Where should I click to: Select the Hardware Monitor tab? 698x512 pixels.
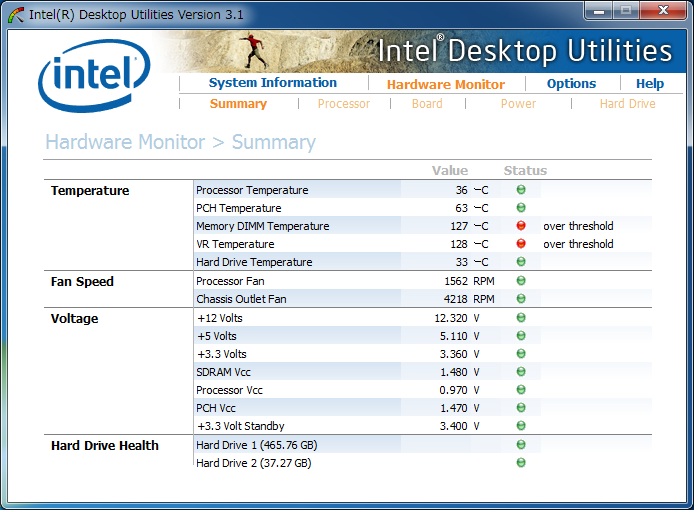pyautogui.click(x=446, y=84)
